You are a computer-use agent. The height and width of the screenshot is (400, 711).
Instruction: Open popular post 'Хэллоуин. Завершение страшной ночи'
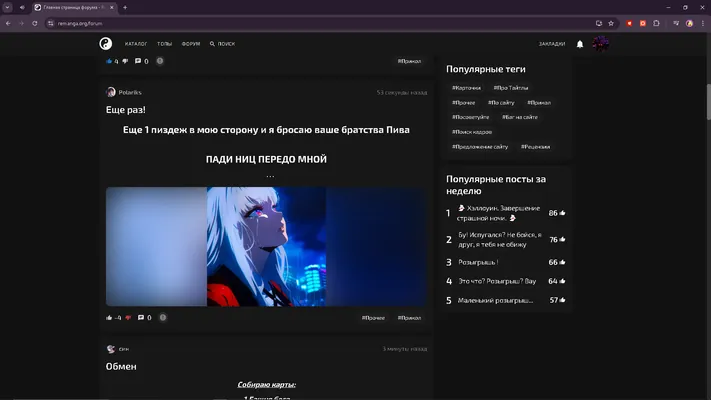pyautogui.click(x=499, y=213)
